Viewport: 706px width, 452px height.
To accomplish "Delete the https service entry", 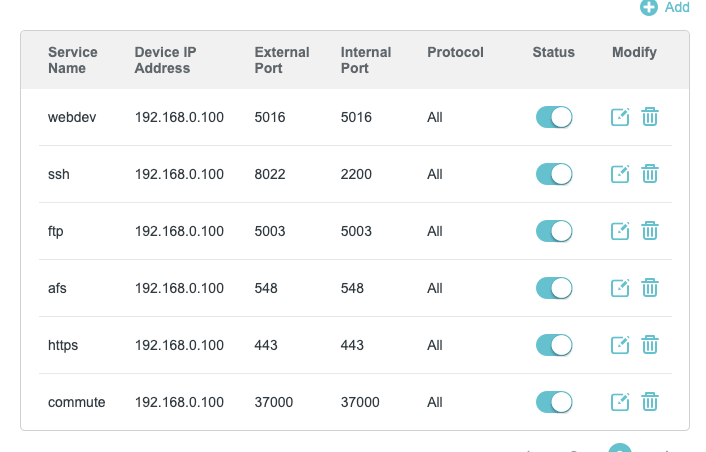I will pyautogui.click(x=650, y=345).
